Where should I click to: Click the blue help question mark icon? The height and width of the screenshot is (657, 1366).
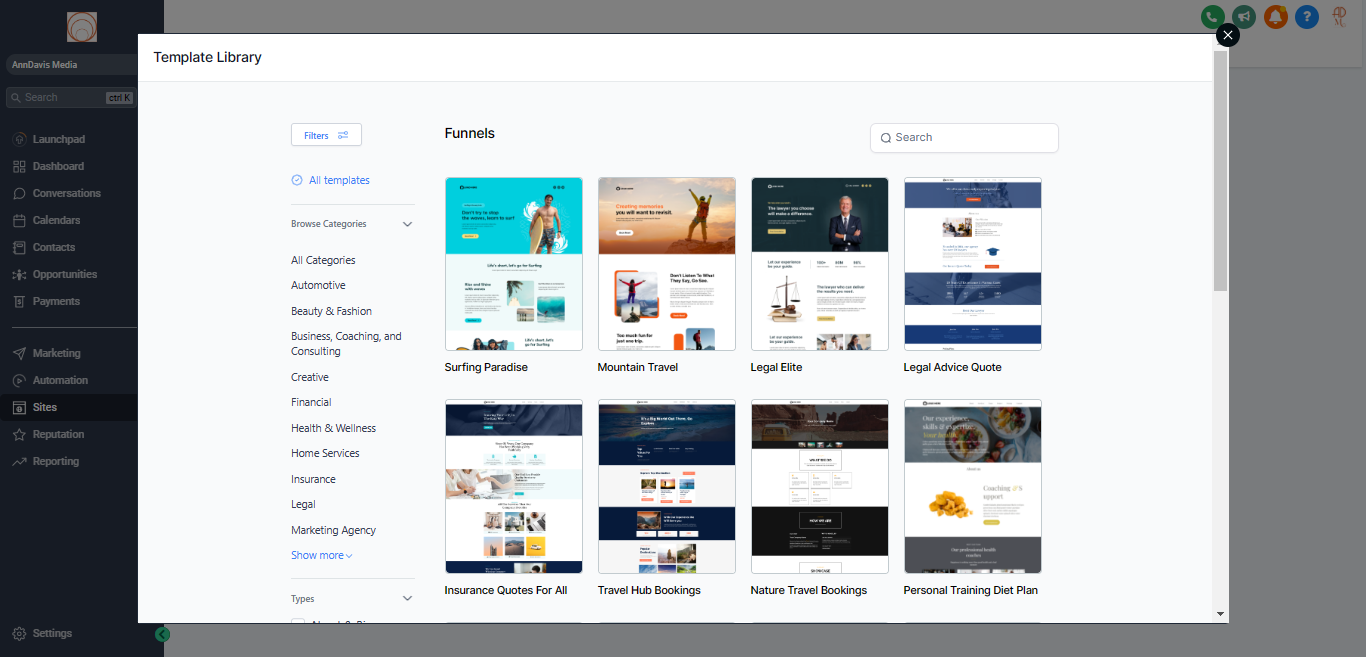pyautogui.click(x=1306, y=17)
